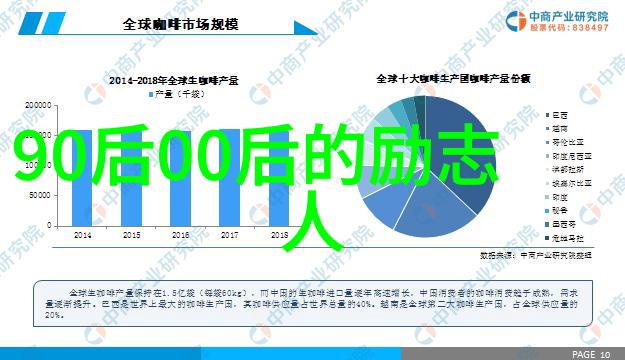Select the 2018 bar in the bar chart
This screenshot has height=360, width=625.
click(x=279, y=178)
